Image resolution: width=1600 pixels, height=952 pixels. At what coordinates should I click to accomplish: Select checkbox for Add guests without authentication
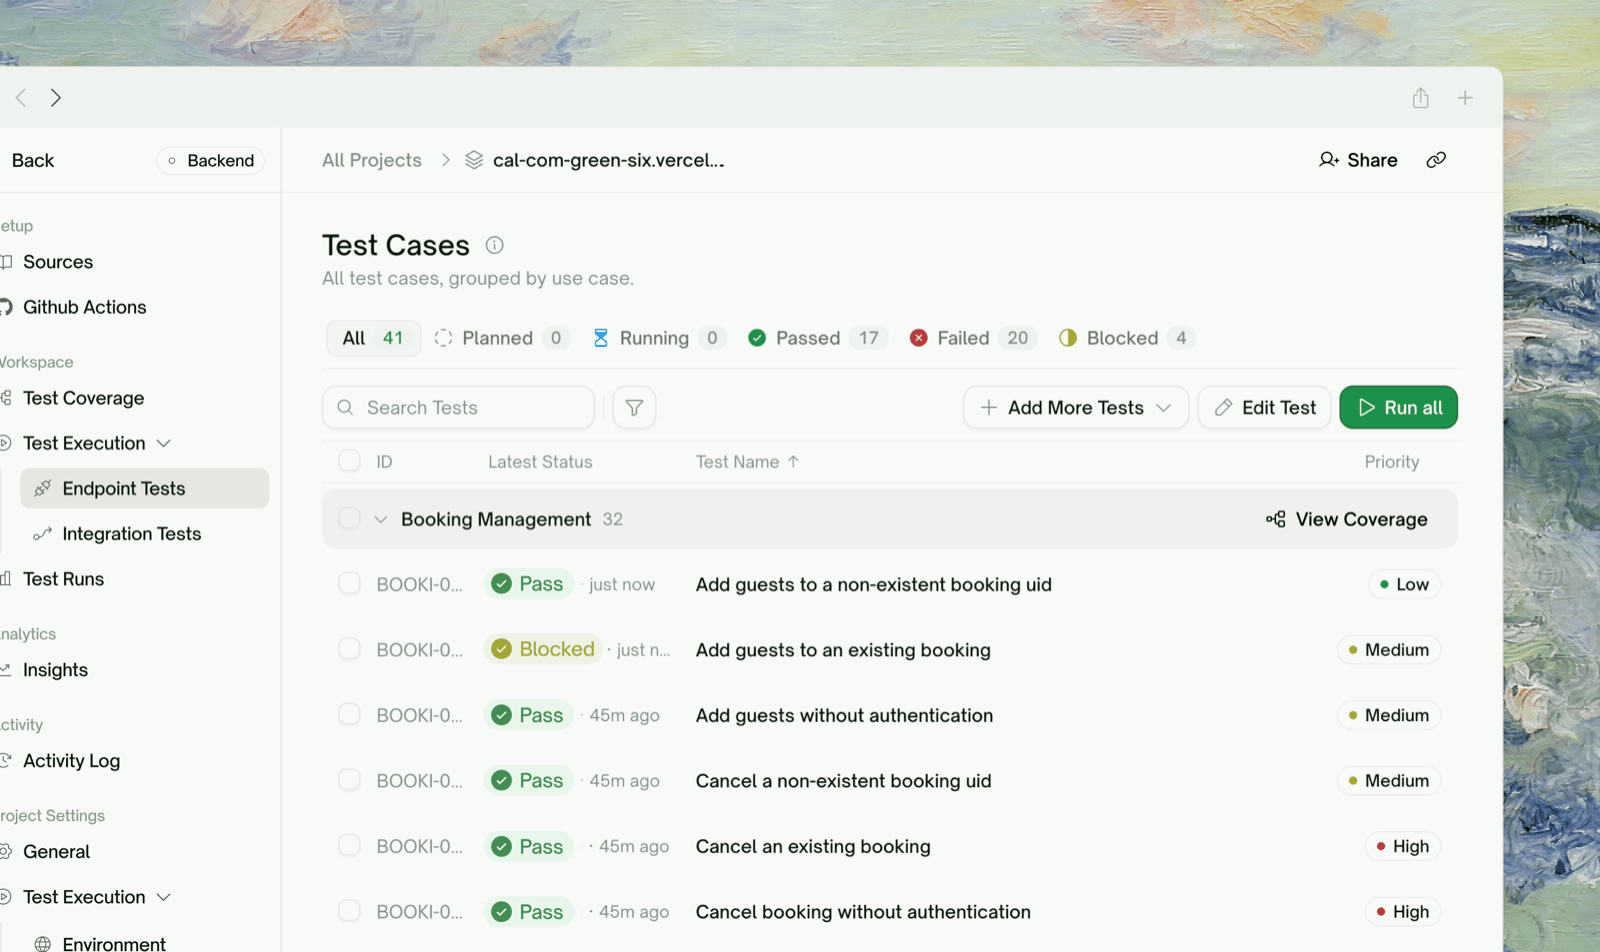coord(349,714)
